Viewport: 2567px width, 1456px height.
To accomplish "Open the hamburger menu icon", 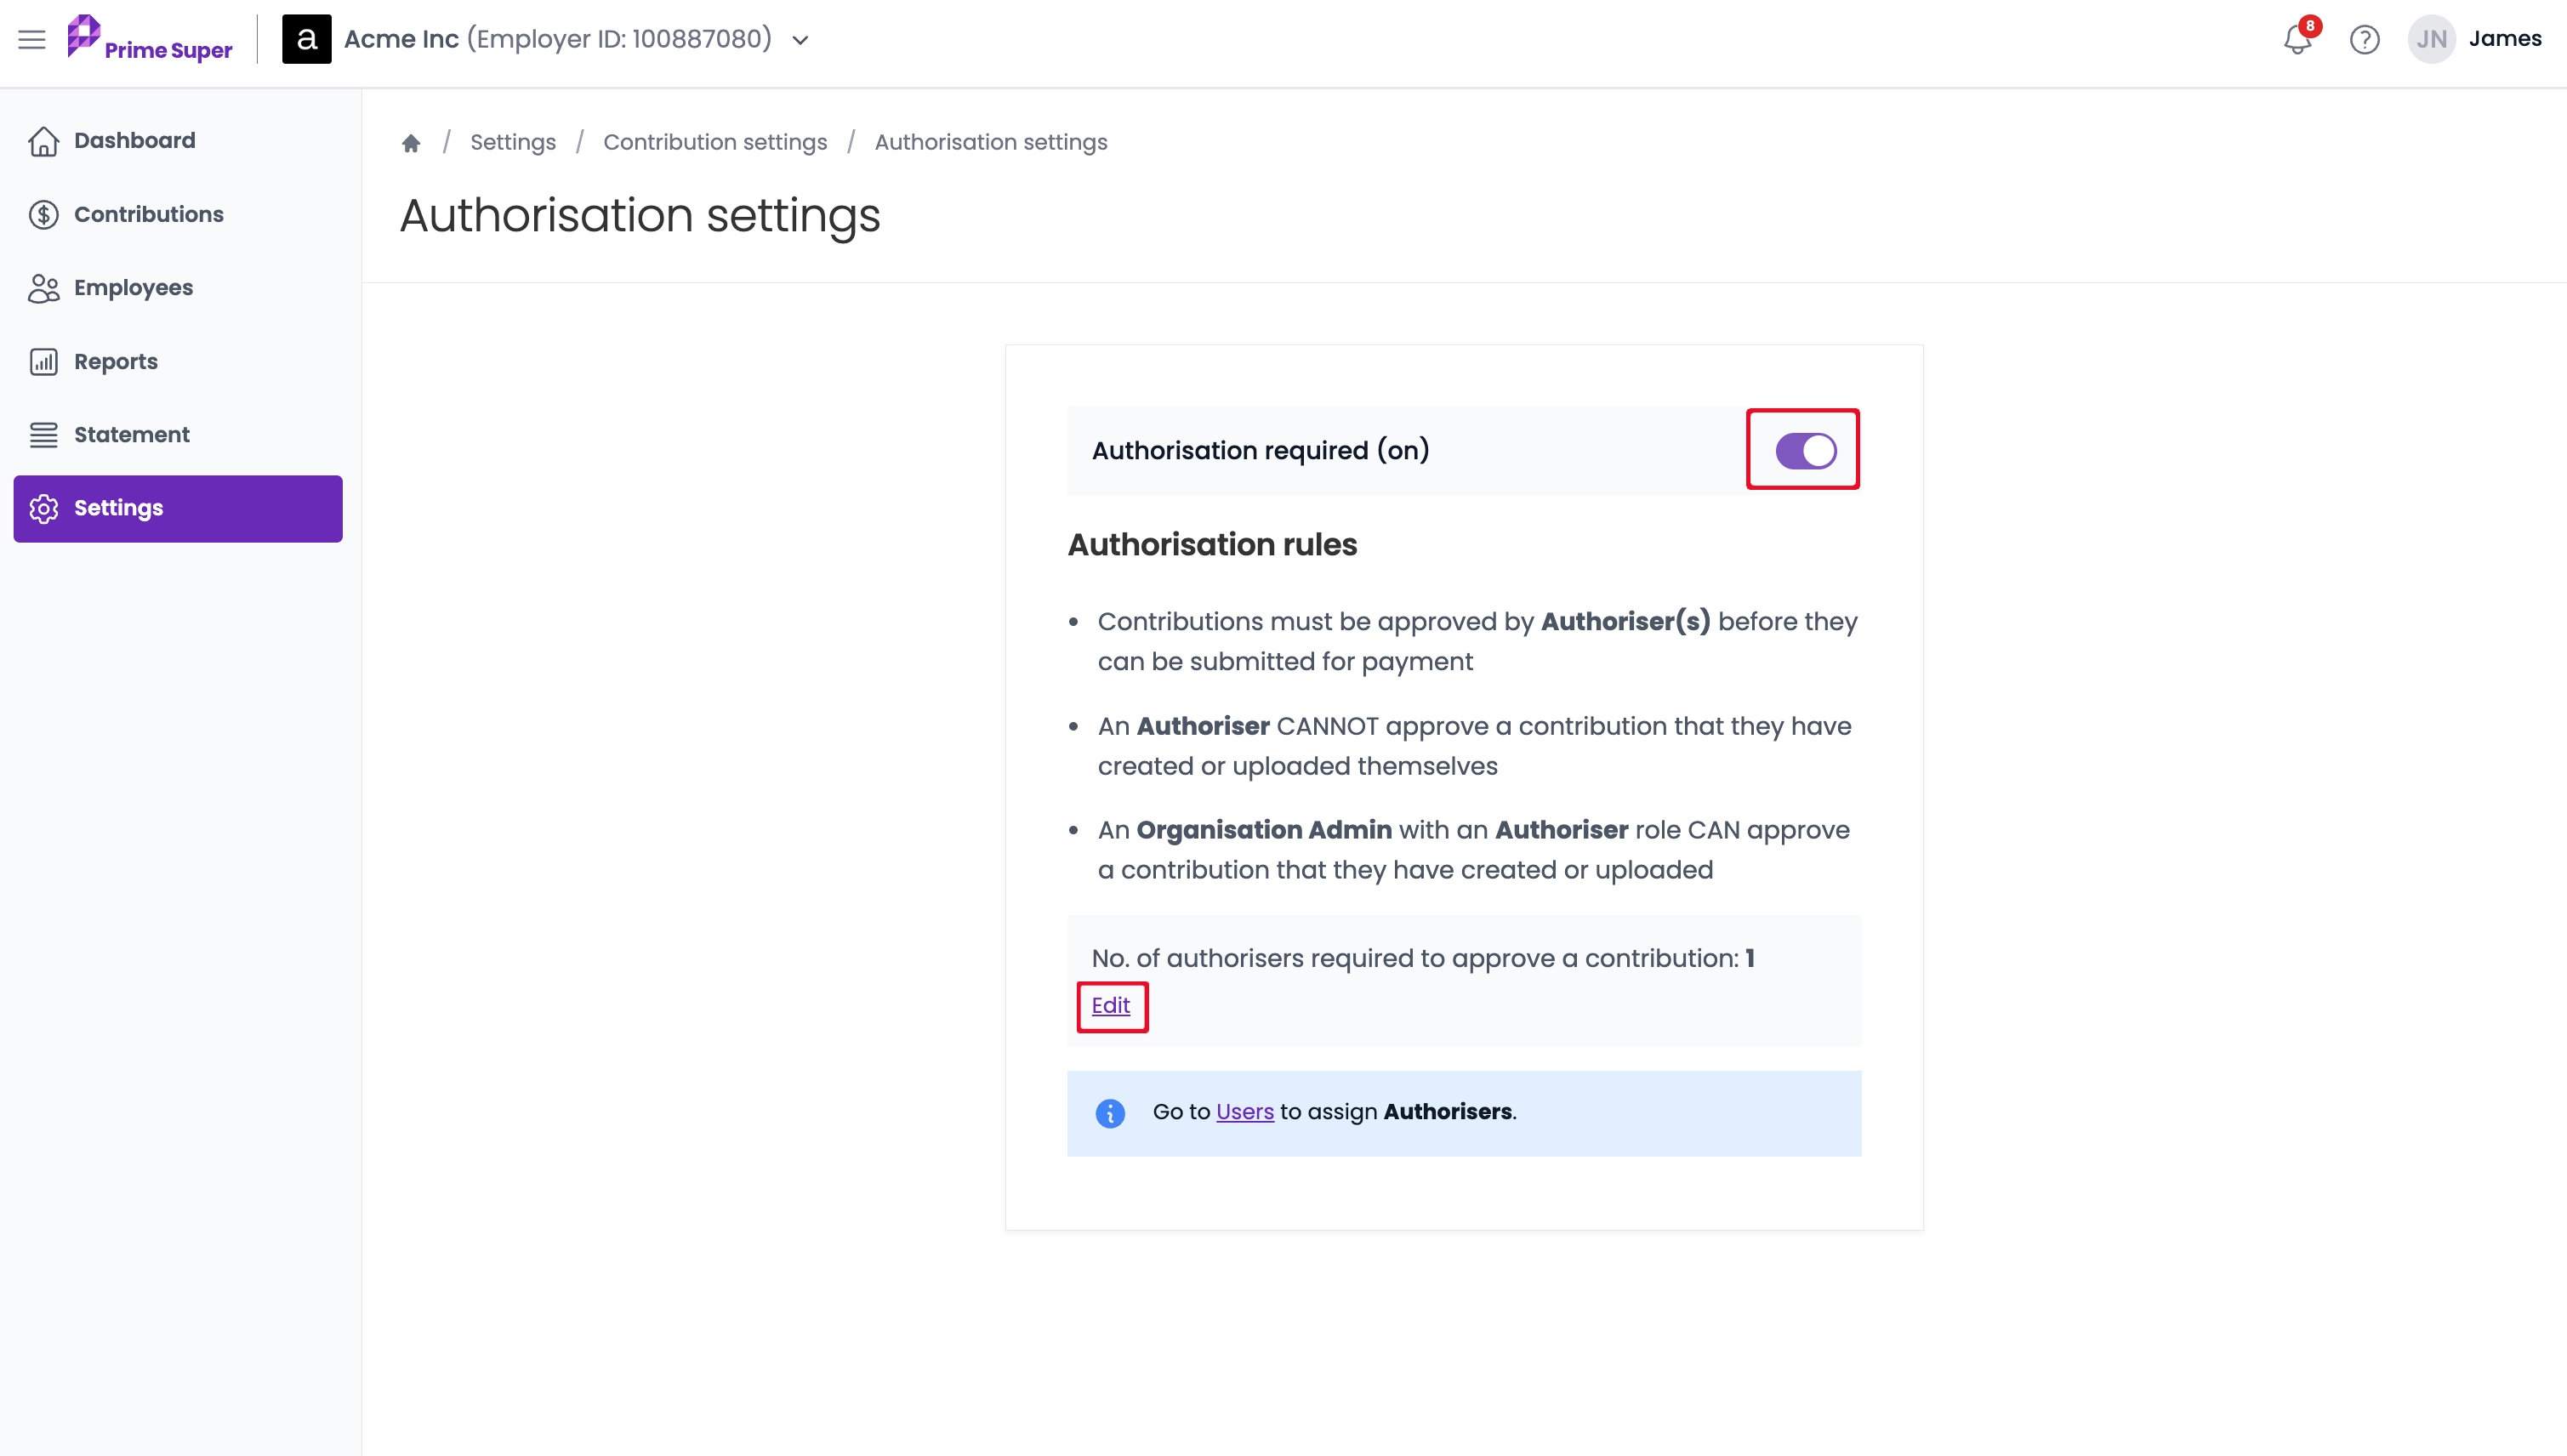I will [32, 40].
